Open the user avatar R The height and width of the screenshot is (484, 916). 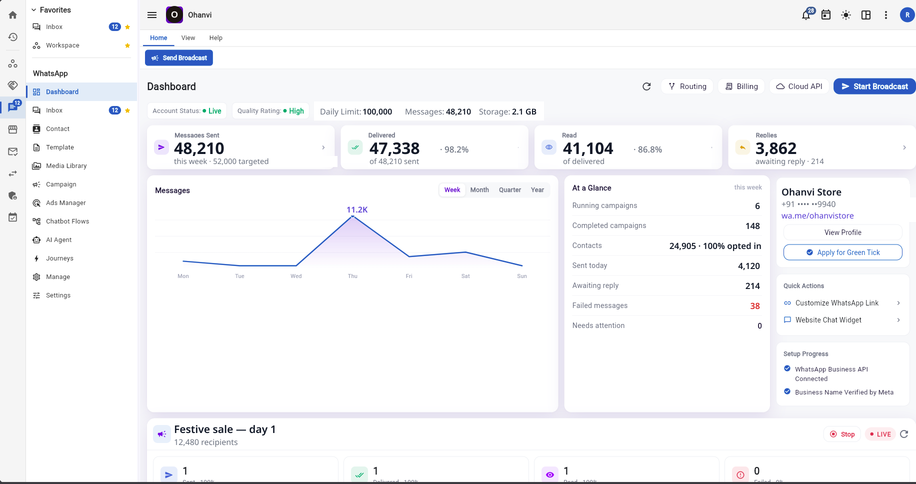click(x=906, y=15)
